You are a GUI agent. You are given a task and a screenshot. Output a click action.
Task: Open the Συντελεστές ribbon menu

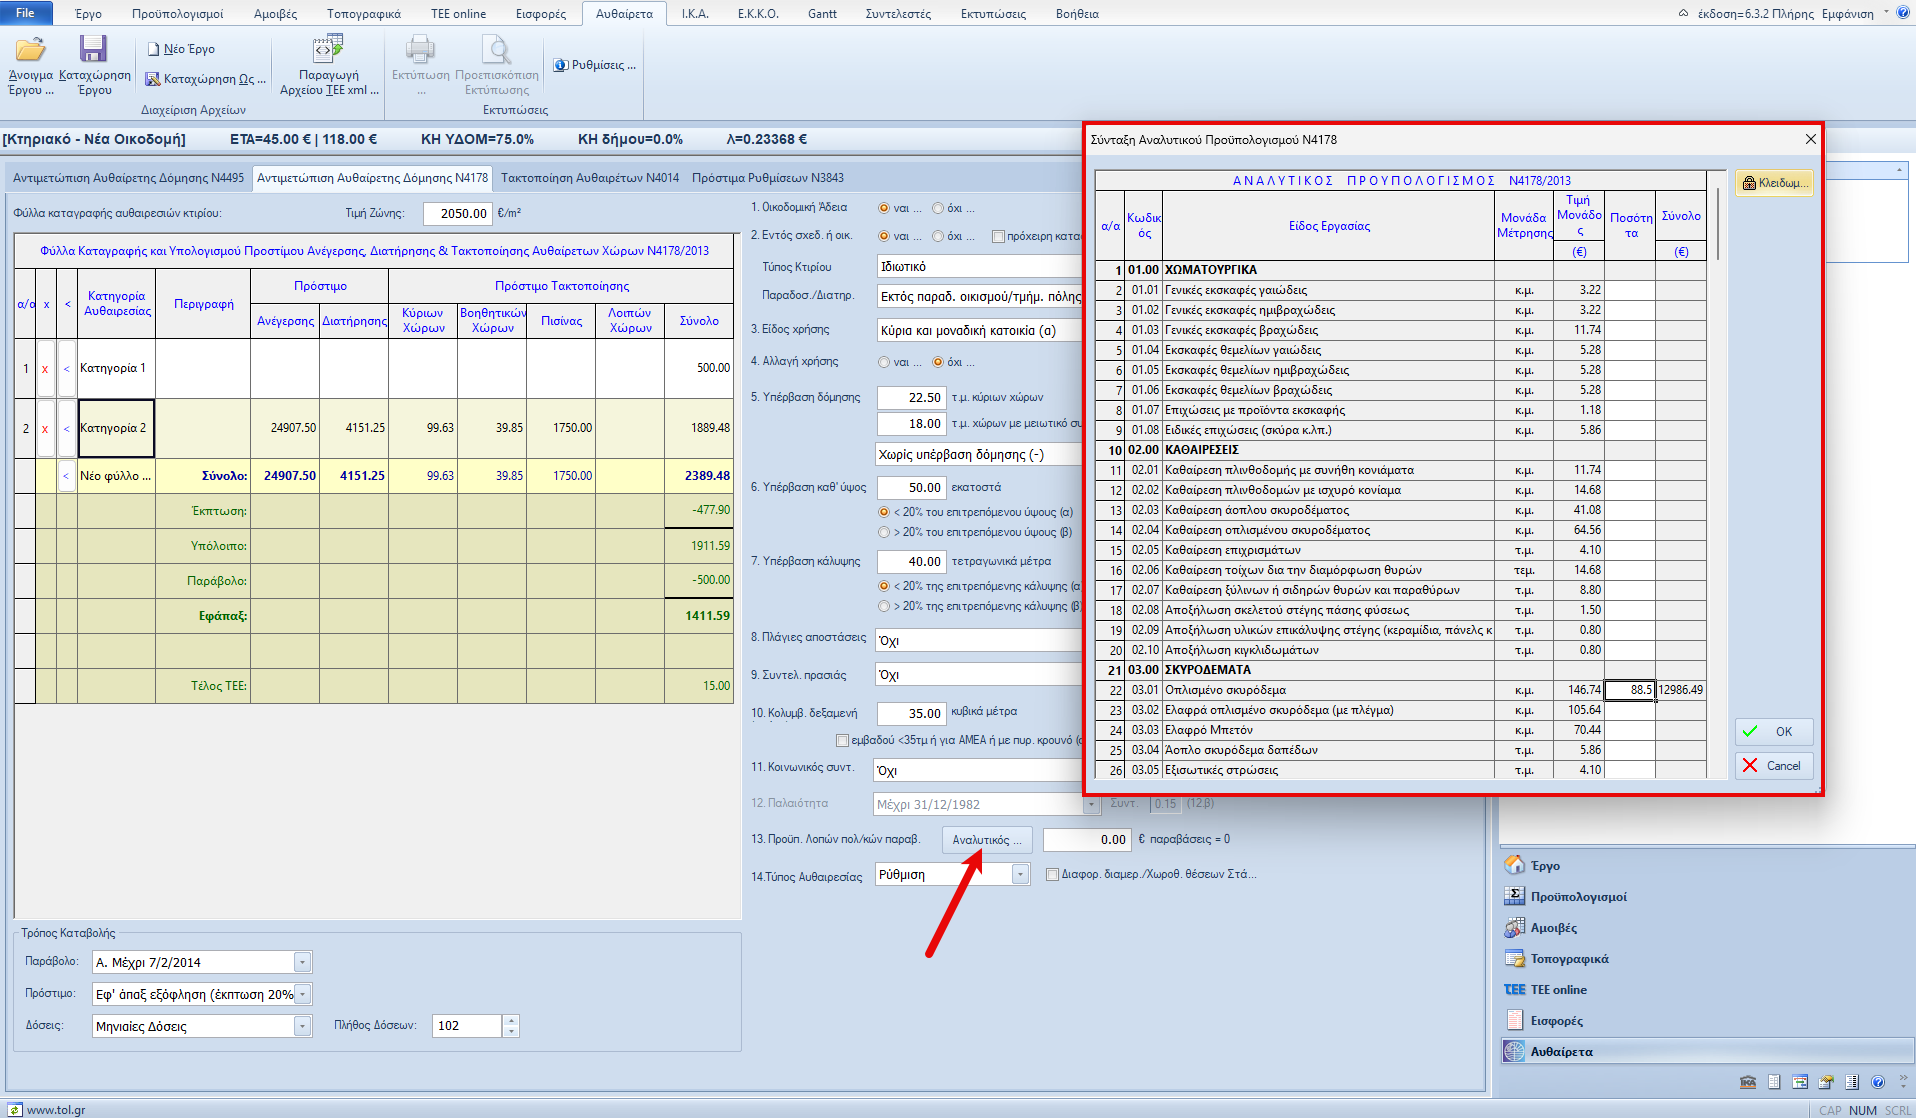[897, 14]
